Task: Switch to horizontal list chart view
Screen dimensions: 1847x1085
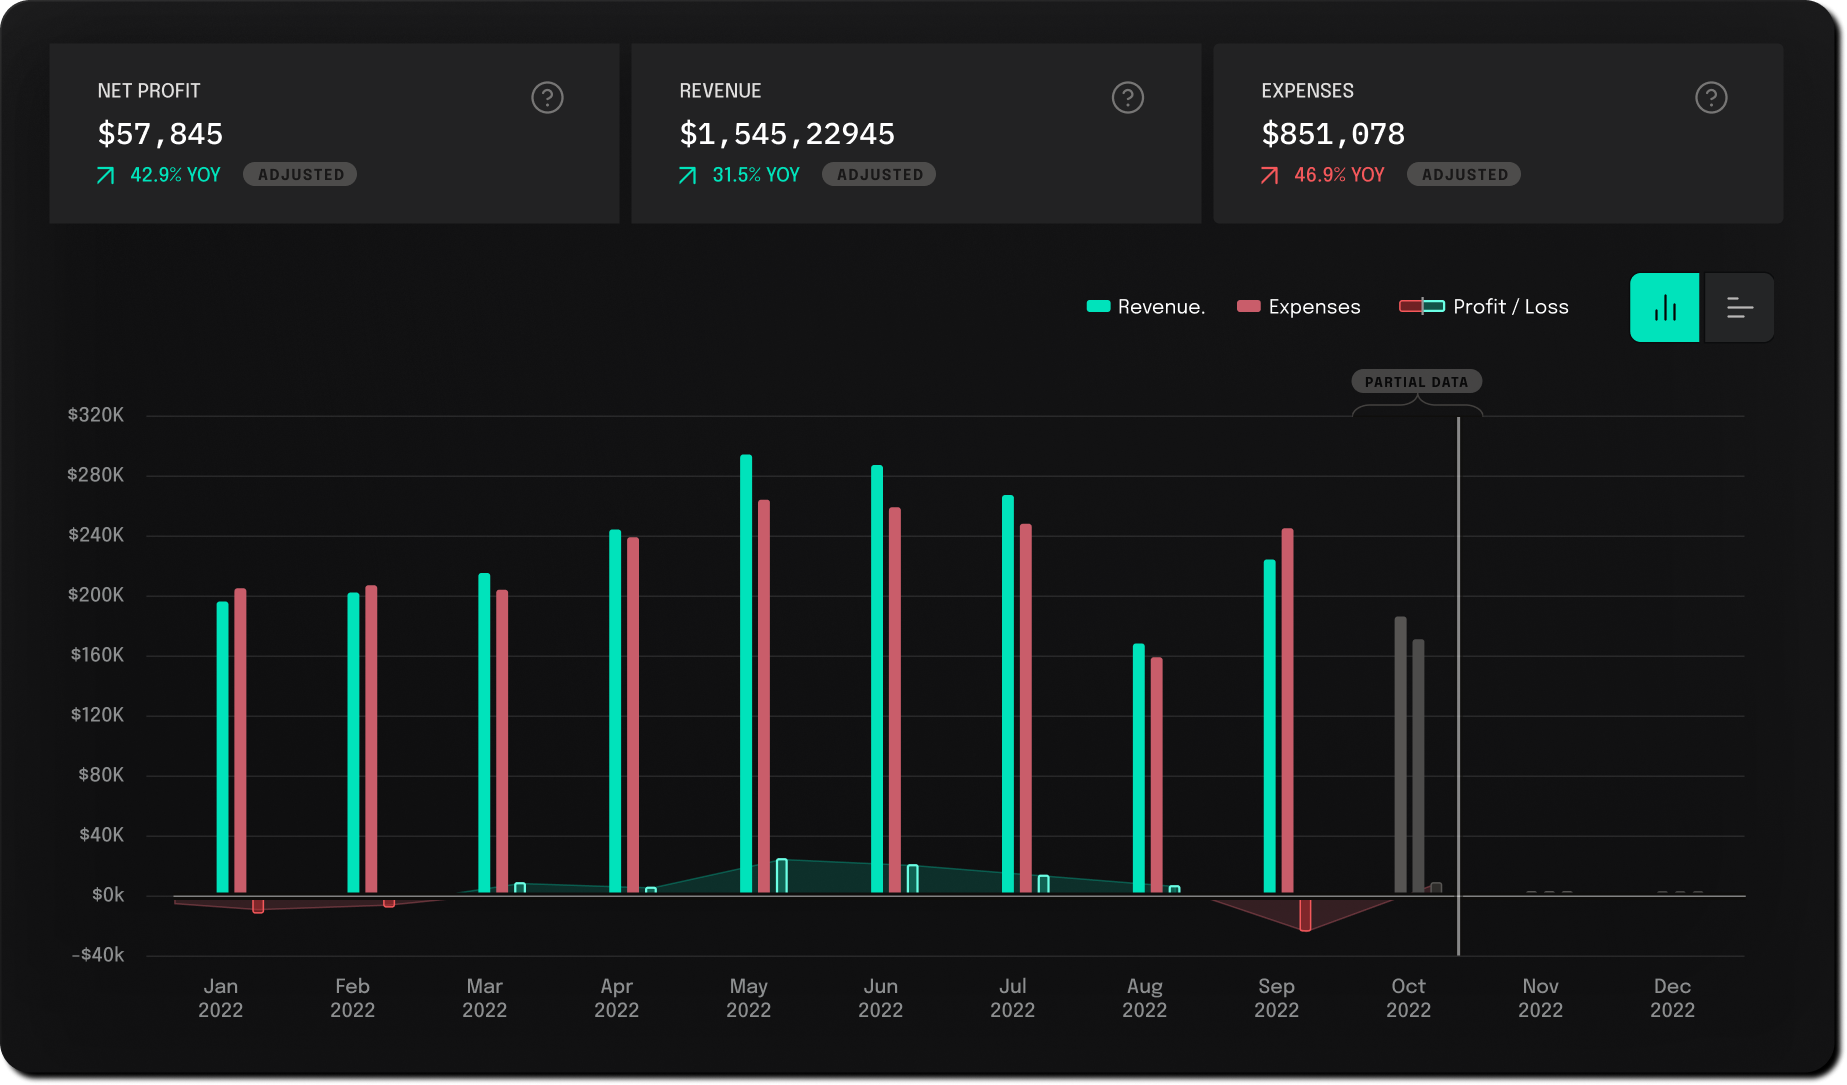Action: [x=1739, y=308]
